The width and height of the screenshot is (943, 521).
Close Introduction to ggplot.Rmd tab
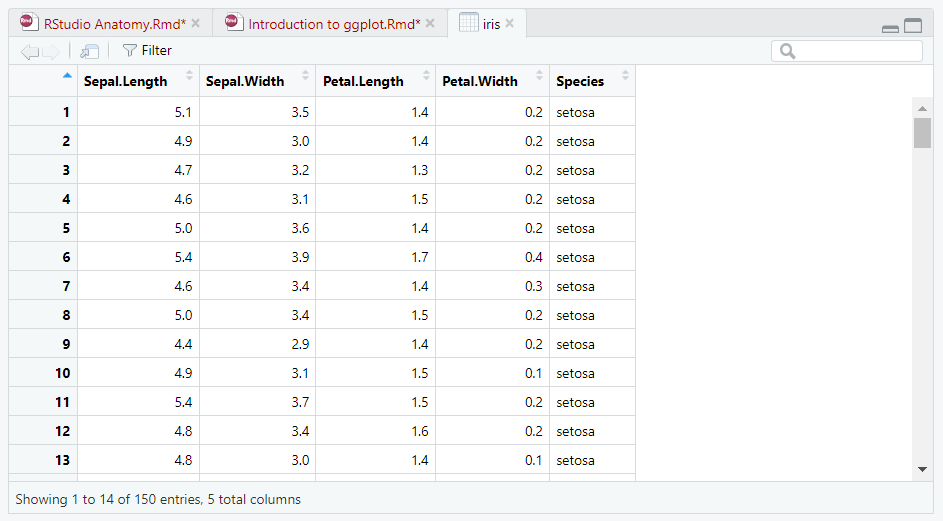[x=430, y=23]
